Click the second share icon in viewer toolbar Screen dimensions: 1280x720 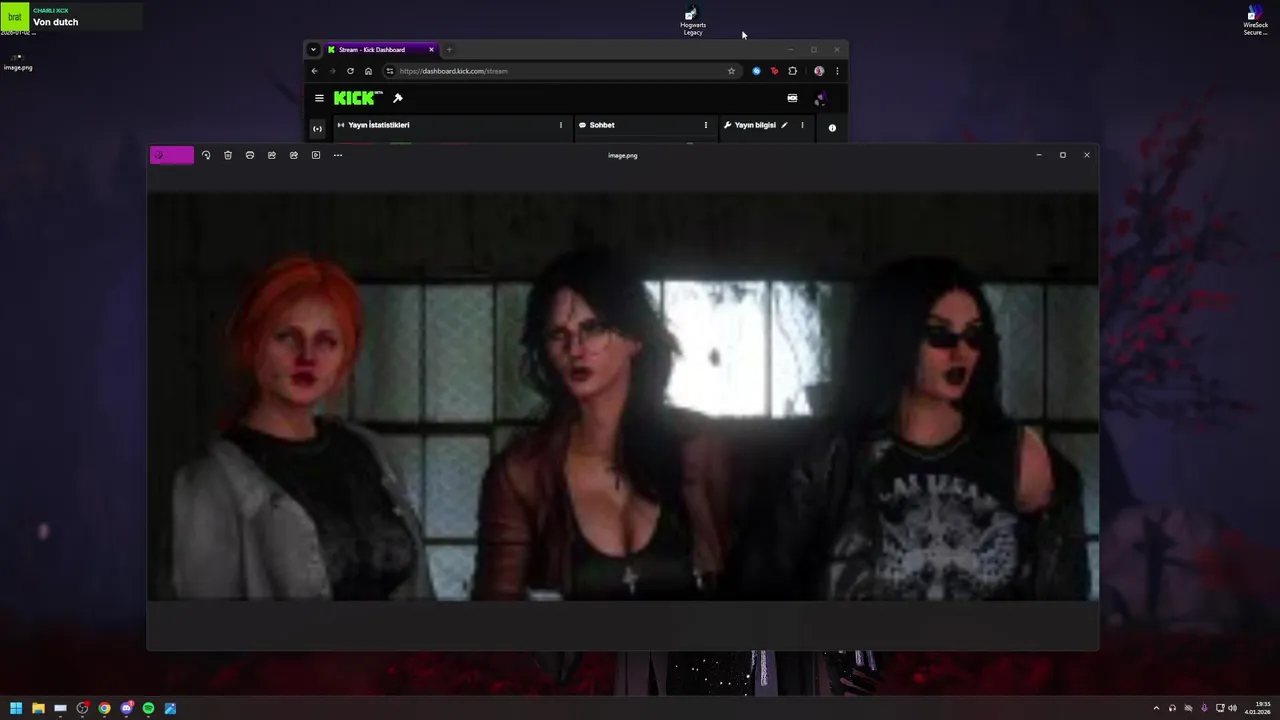tap(294, 155)
